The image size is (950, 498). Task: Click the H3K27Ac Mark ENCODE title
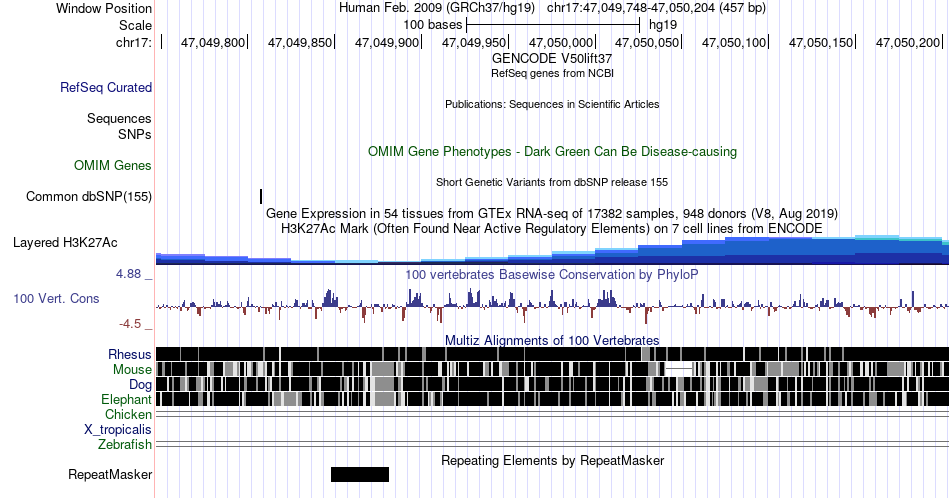[552, 228]
